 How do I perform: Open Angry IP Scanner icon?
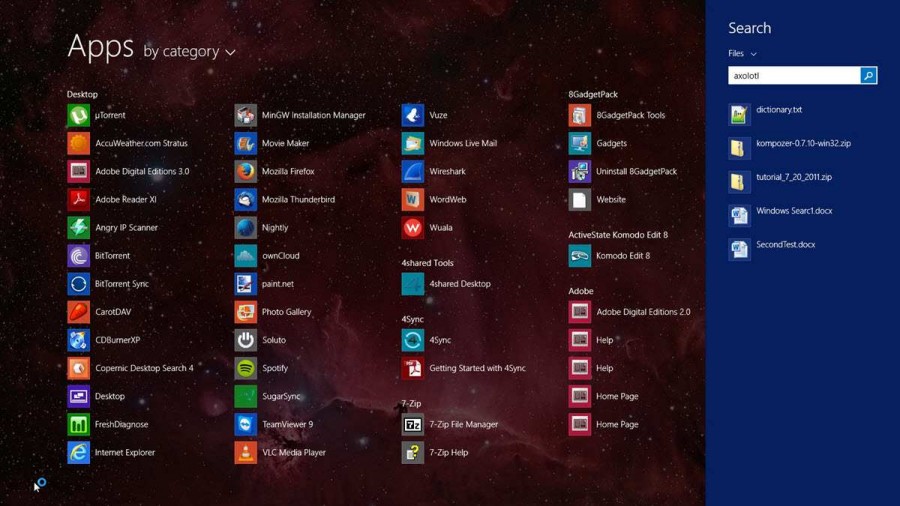tap(79, 228)
